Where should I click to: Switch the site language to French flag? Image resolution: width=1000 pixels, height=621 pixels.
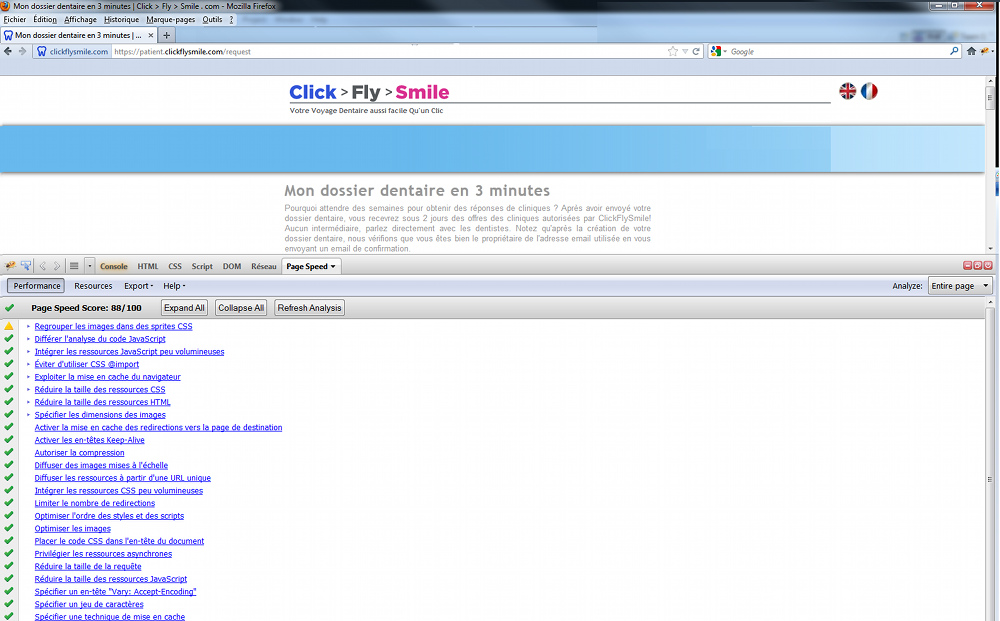coord(869,91)
